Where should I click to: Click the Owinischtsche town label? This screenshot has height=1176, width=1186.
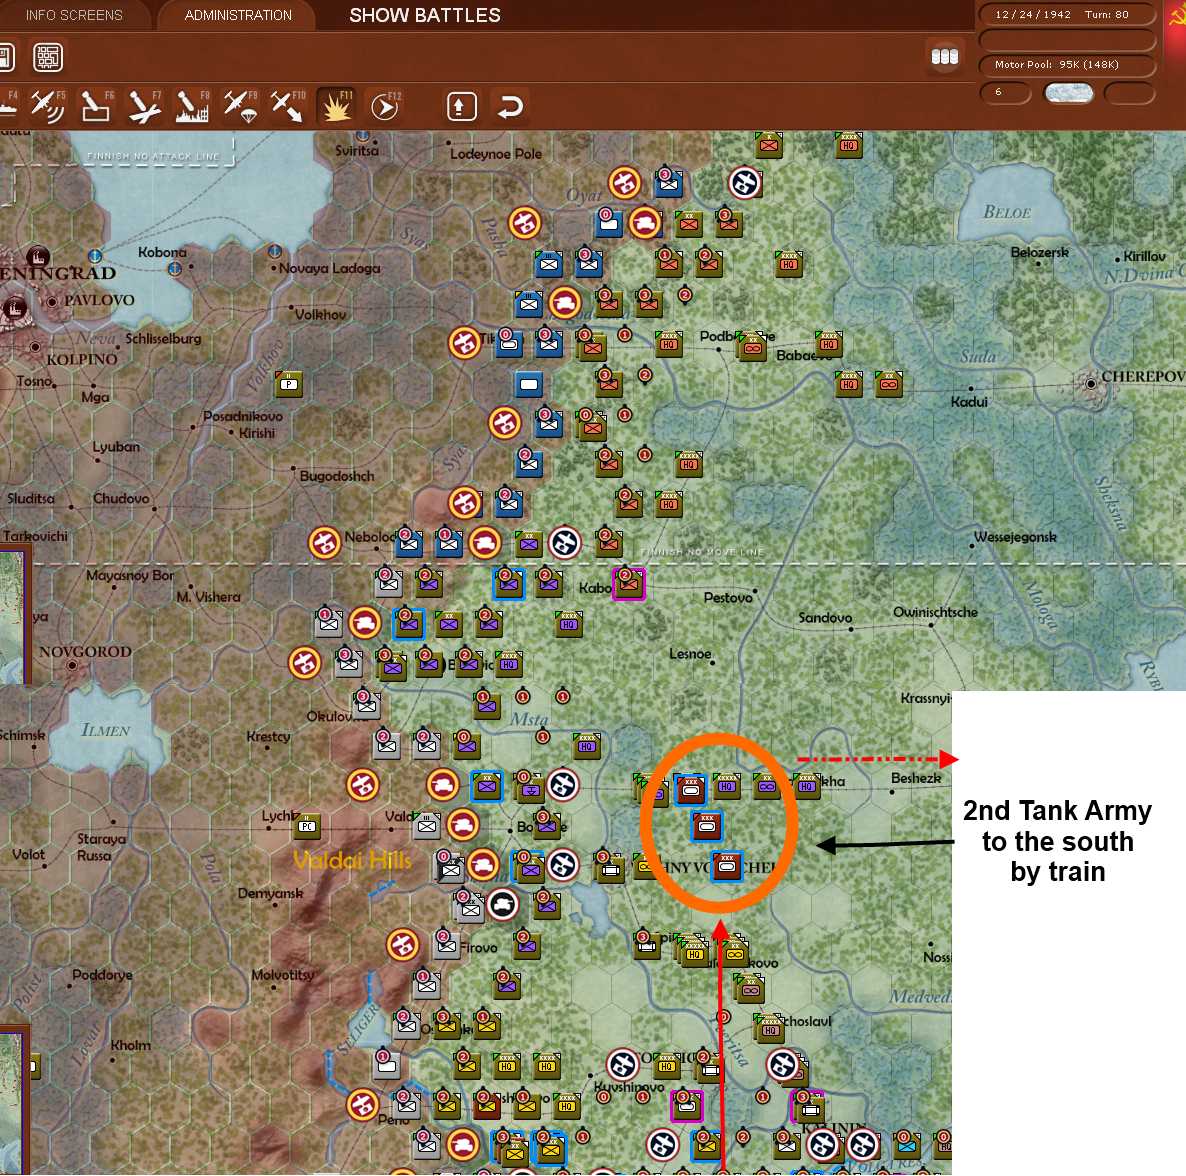coord(935,612)
